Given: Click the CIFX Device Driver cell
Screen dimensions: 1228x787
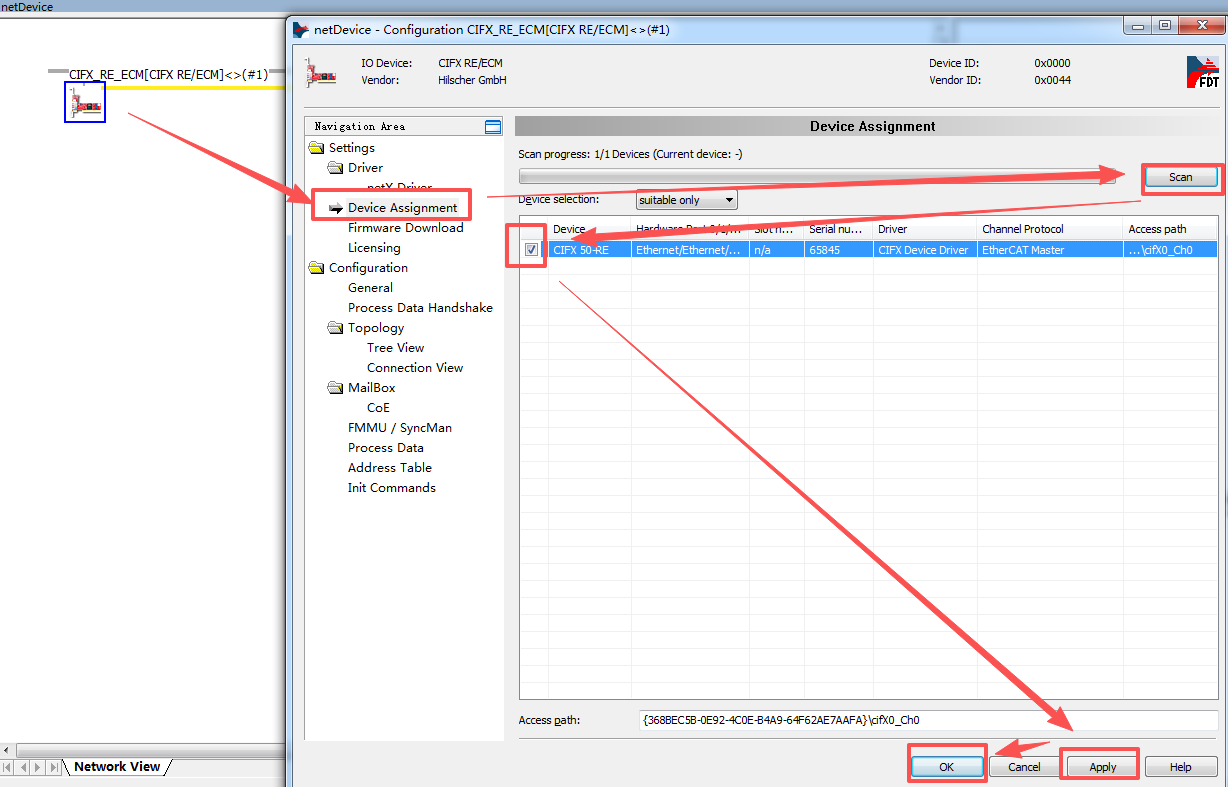Looking at the screenshot, I should pos(925,250).
